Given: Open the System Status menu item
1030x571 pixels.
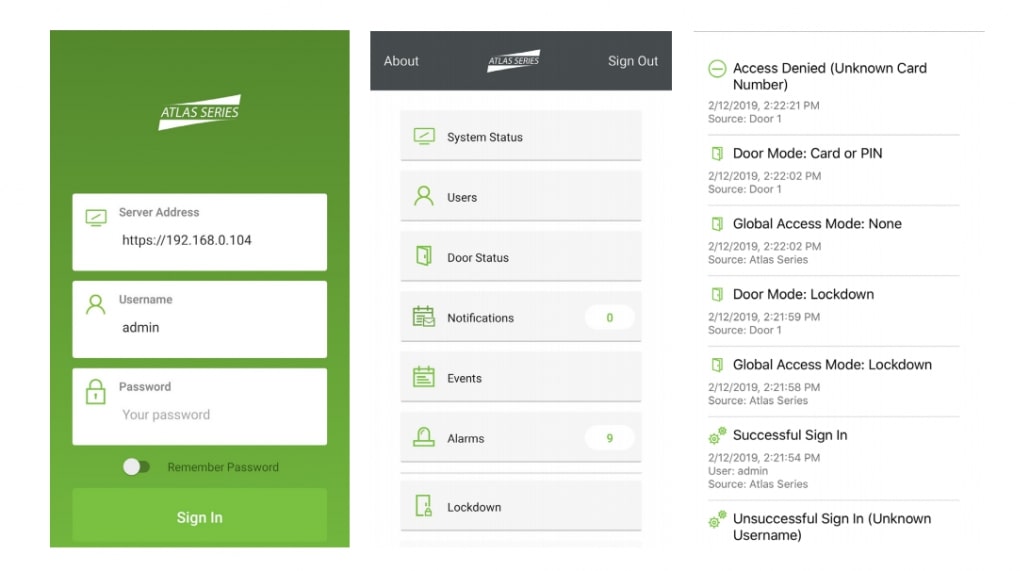Looking at the screenshot, I should (x=520, y=137).
